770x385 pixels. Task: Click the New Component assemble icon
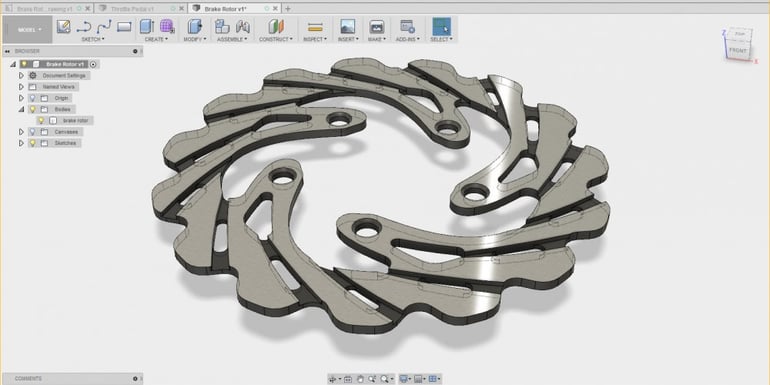(x=222, y=27)
